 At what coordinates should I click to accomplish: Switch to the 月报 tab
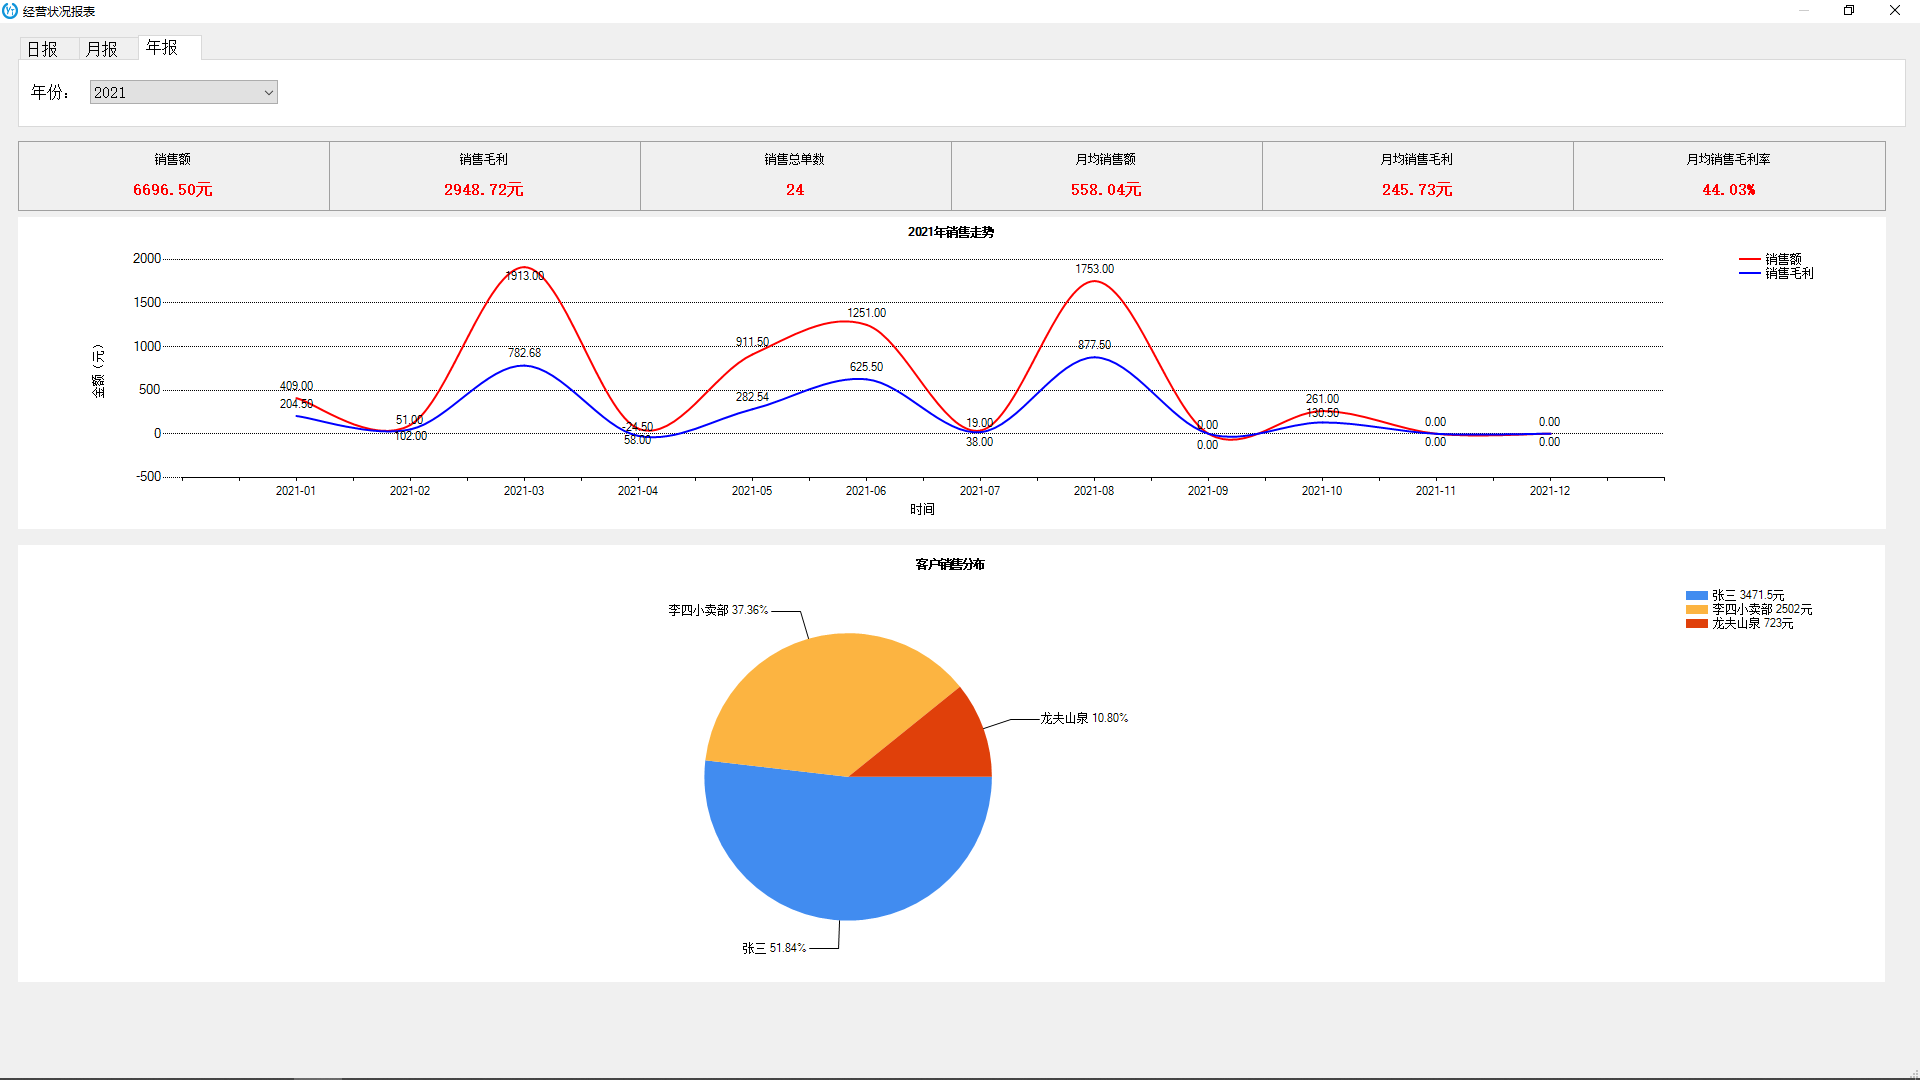pyautogui.click(x=102, y=49)
